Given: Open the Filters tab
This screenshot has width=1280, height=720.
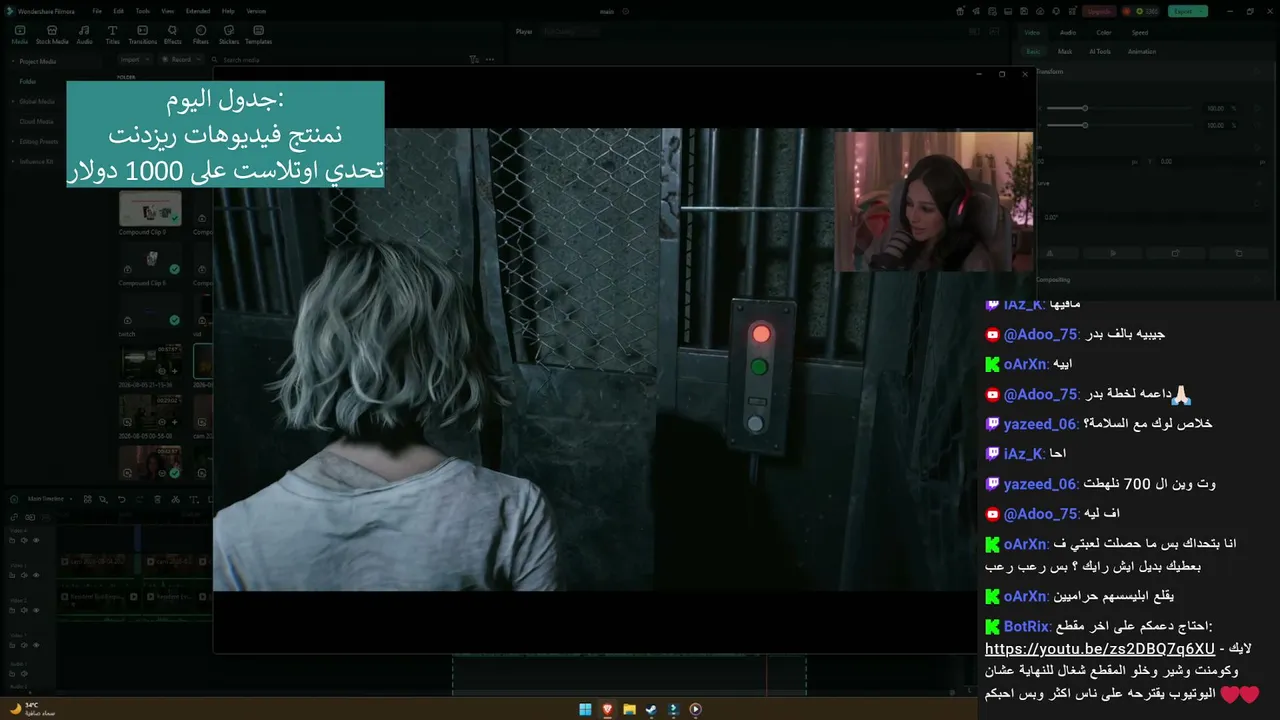Looking at the screenshot, I should (x=201, y=35).
